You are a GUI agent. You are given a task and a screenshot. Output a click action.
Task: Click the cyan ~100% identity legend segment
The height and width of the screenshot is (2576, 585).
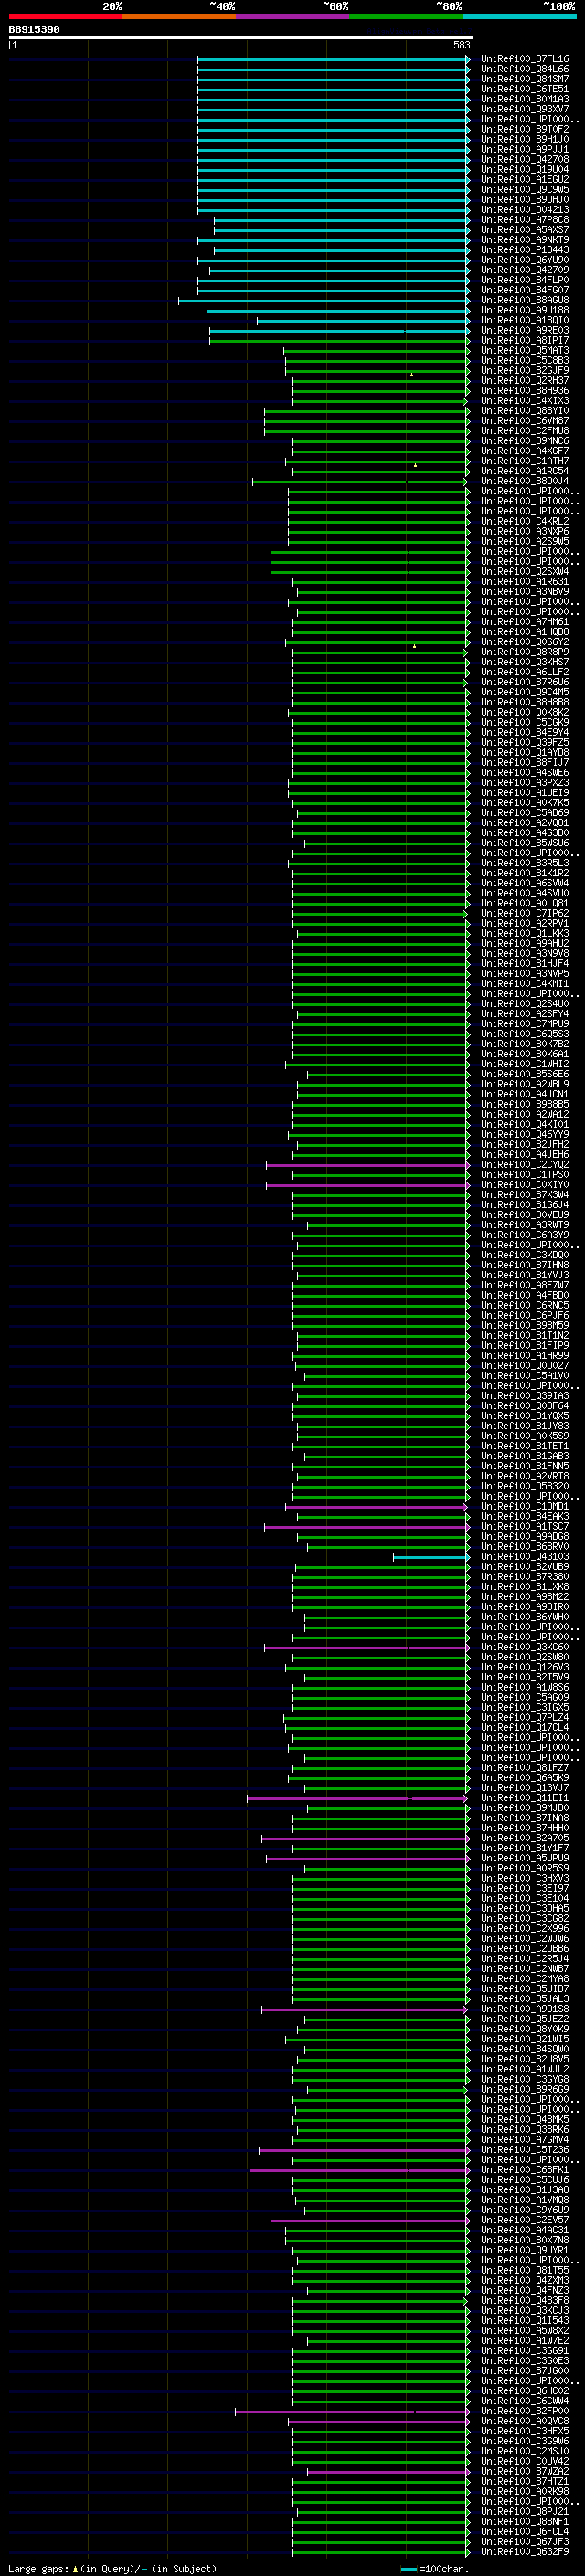tap(519, 16)
